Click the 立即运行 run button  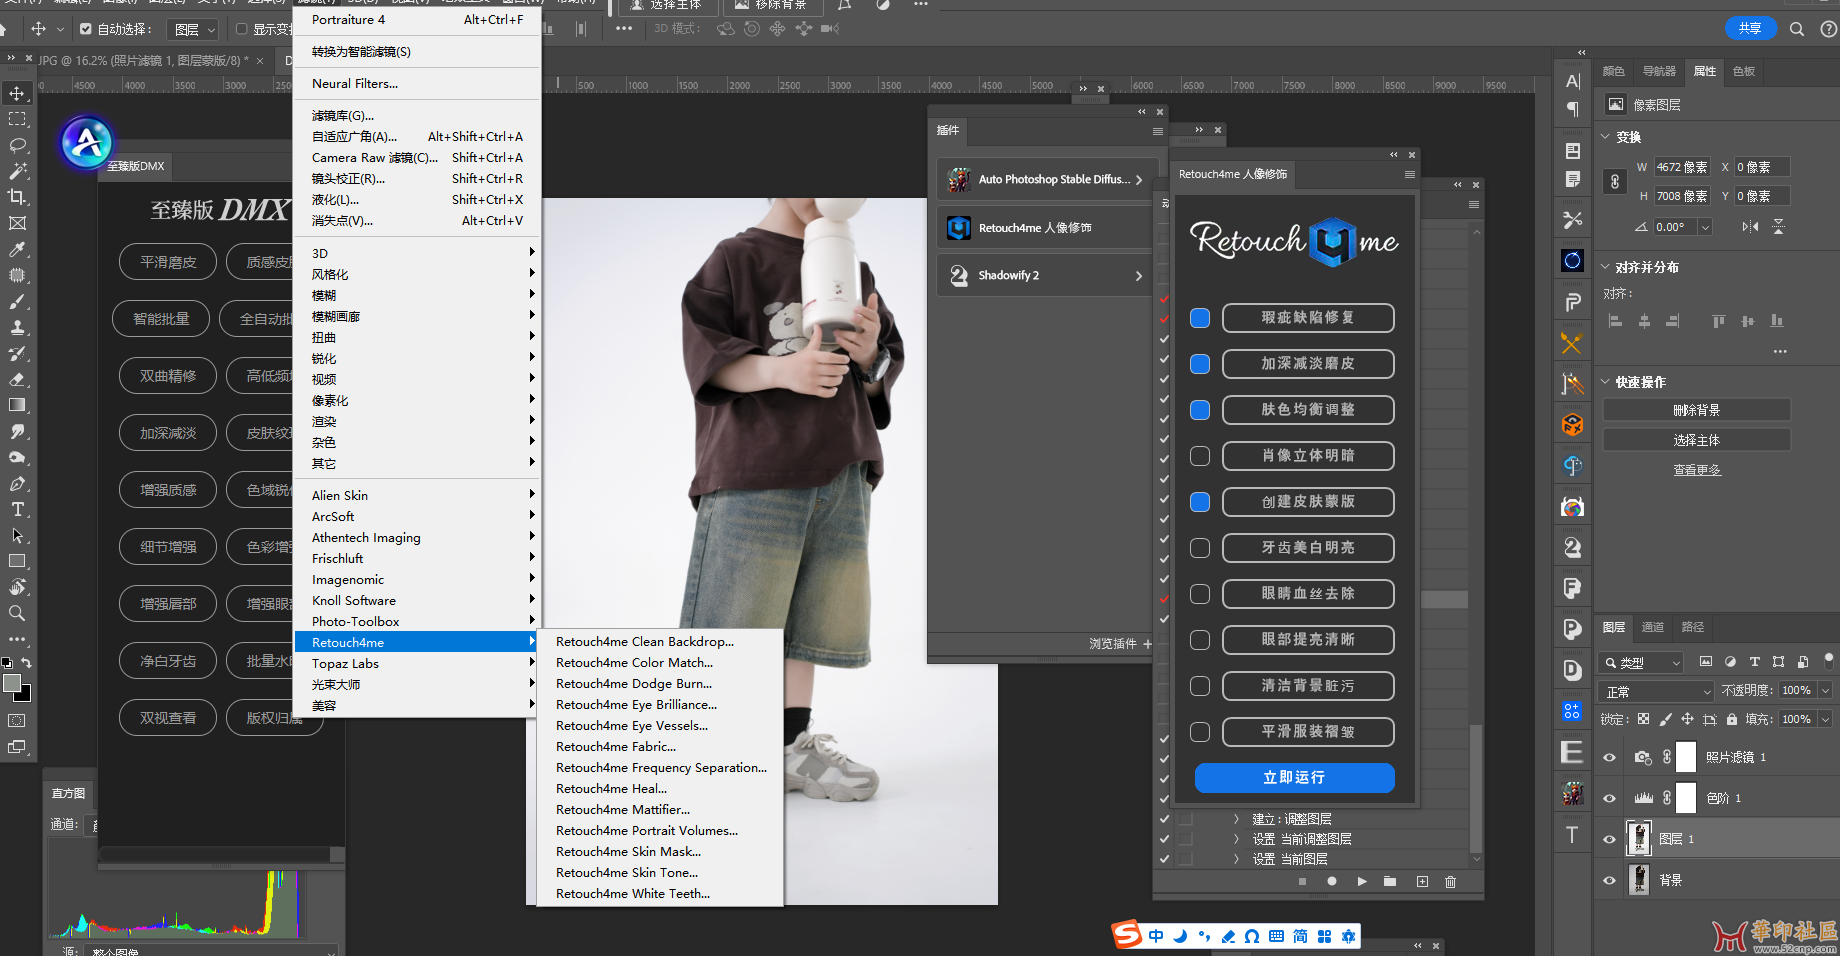1294,778
